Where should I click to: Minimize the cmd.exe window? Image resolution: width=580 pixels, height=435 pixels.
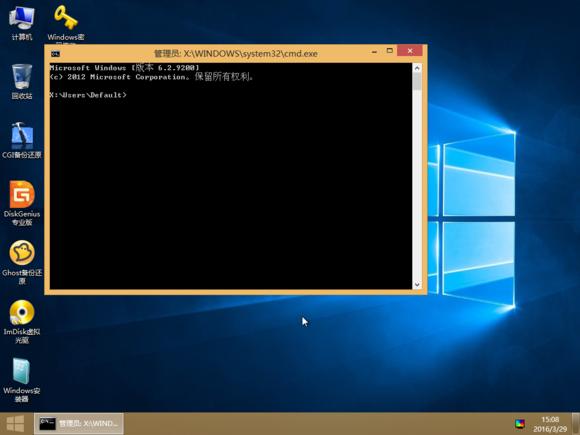[374, 51]
